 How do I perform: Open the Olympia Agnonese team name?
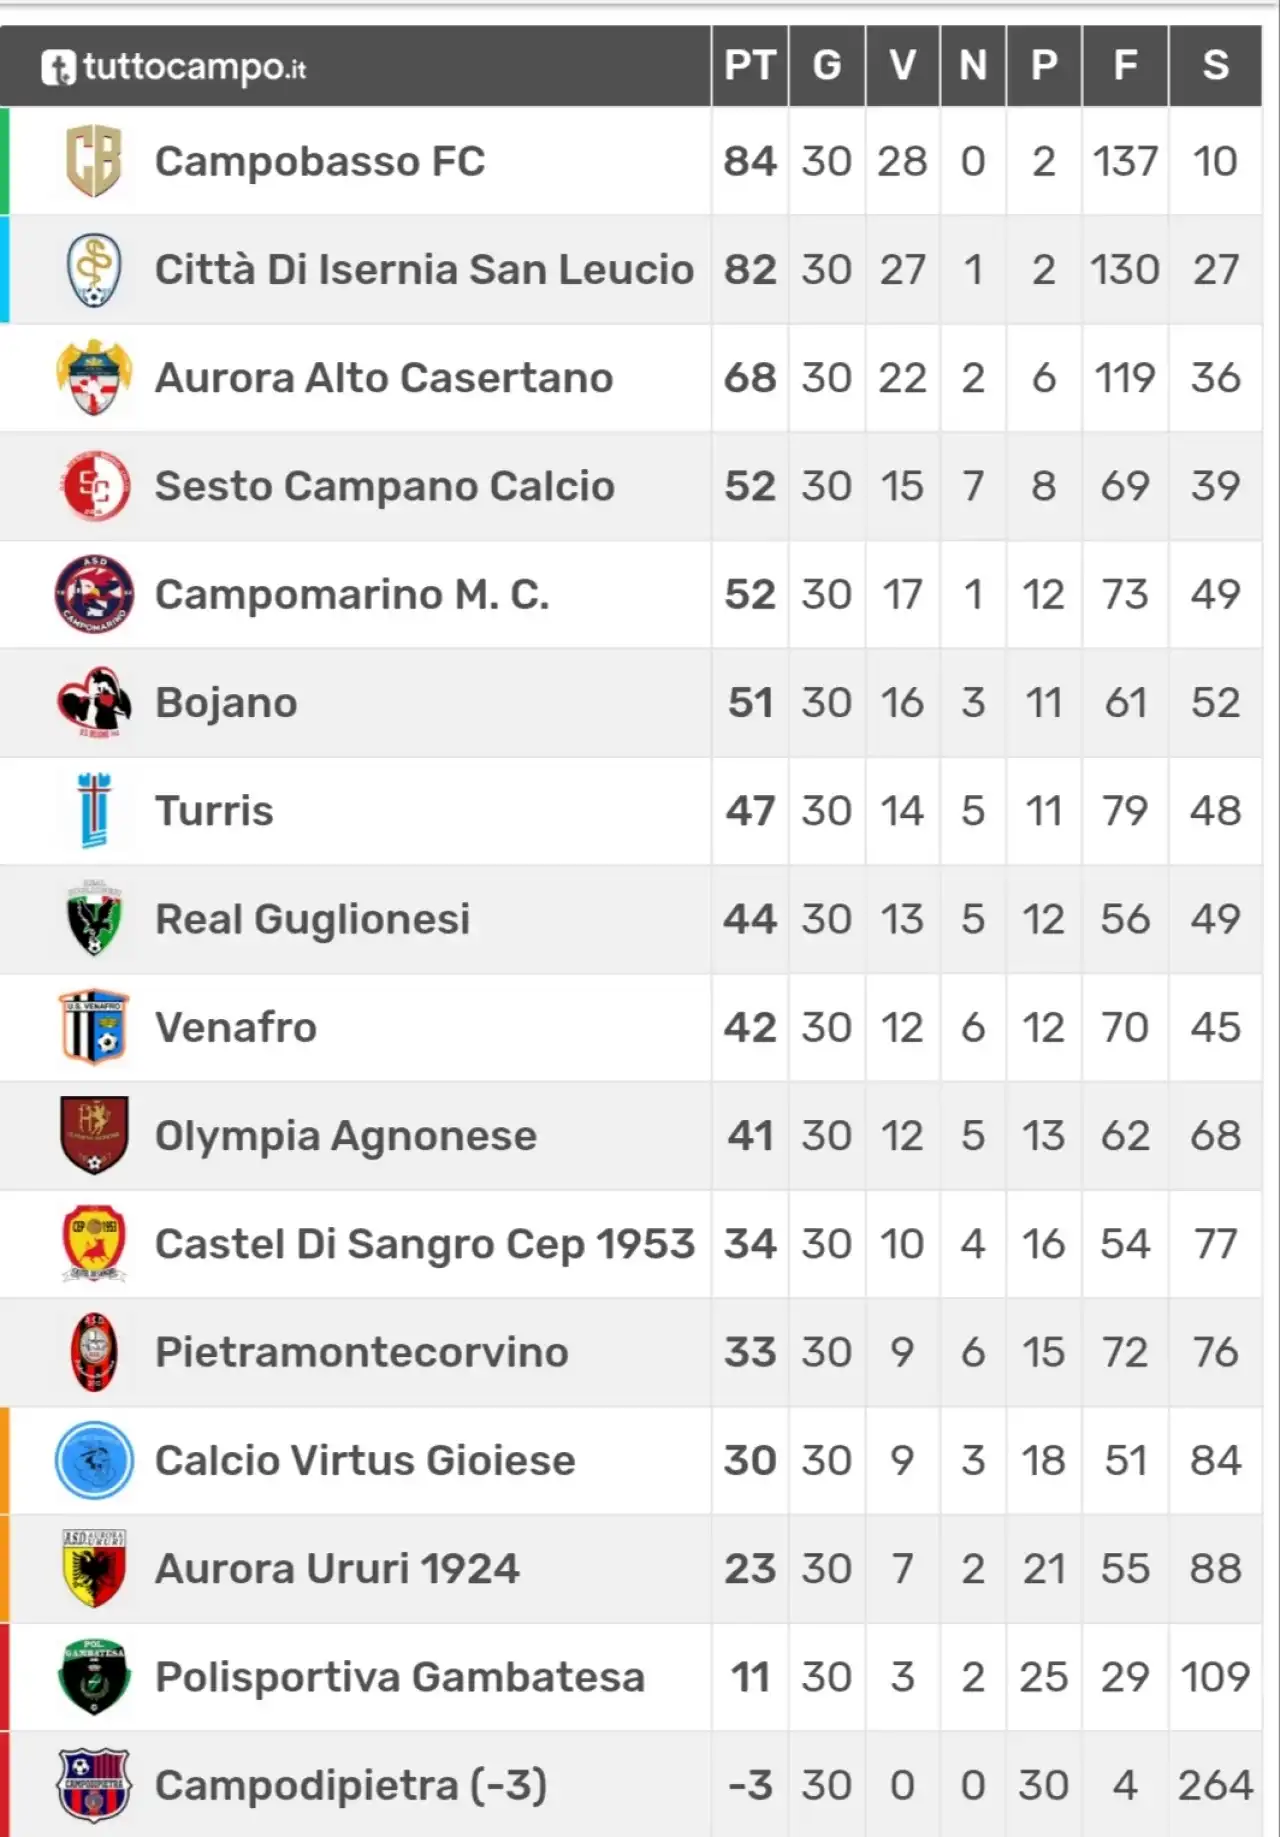[x=346, y=1136]
